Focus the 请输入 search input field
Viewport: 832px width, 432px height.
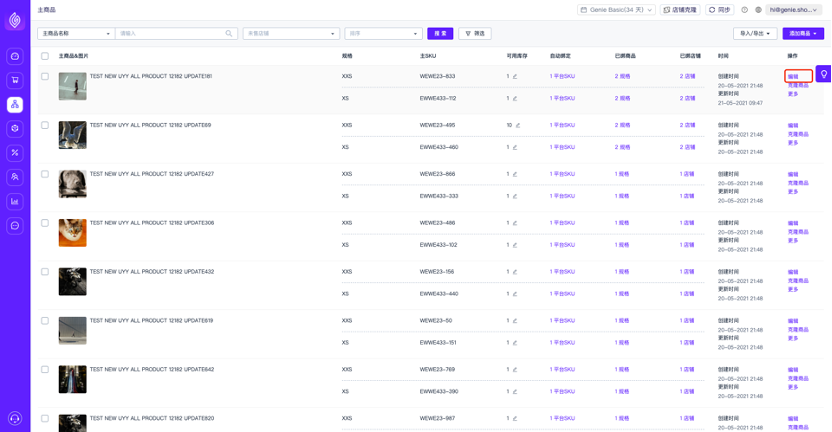[x=176, y=33]
